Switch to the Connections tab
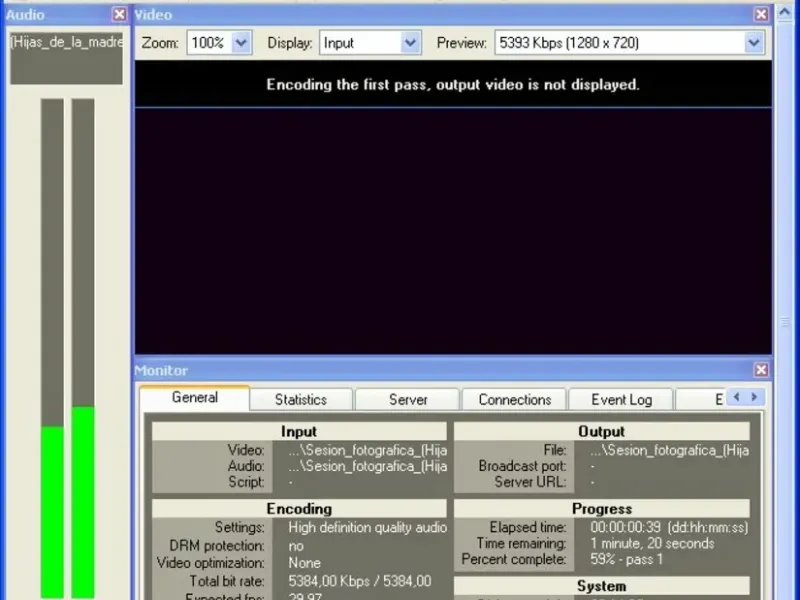800x600 pixels. click(514, 399)
